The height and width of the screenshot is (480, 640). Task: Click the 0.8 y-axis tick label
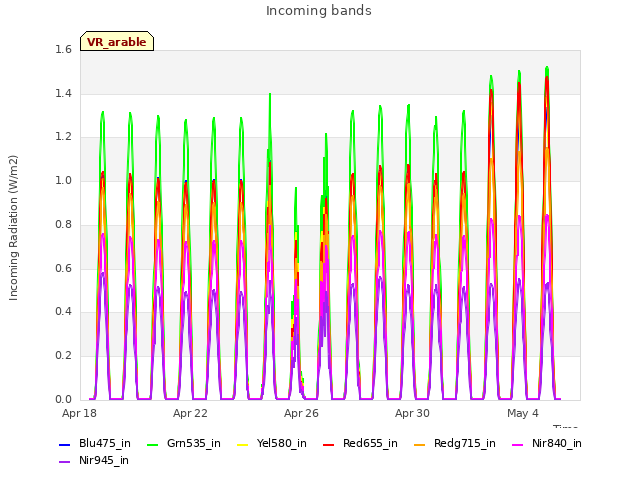pos(63,224)
